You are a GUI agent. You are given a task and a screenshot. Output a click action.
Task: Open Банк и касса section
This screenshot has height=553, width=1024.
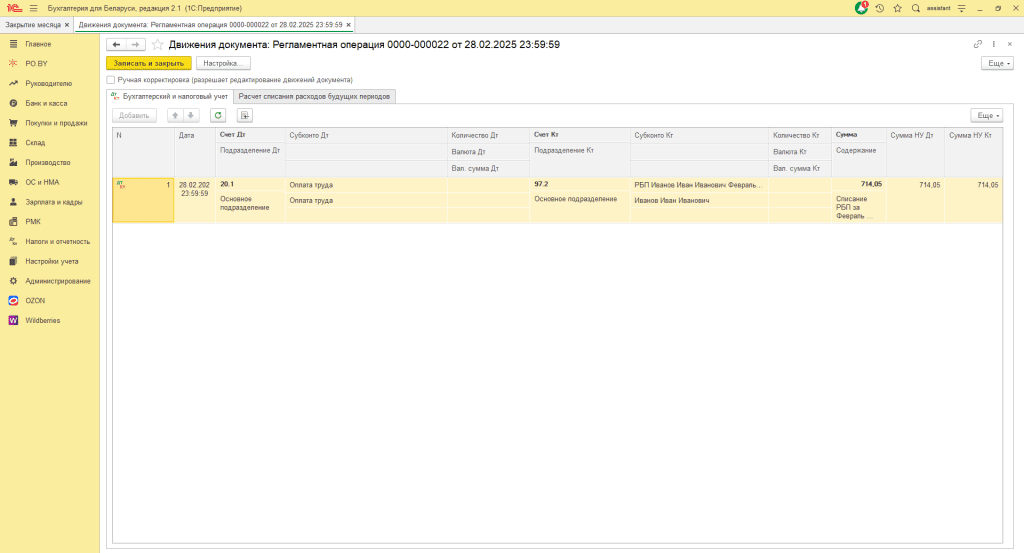click(x=46, y=103)
